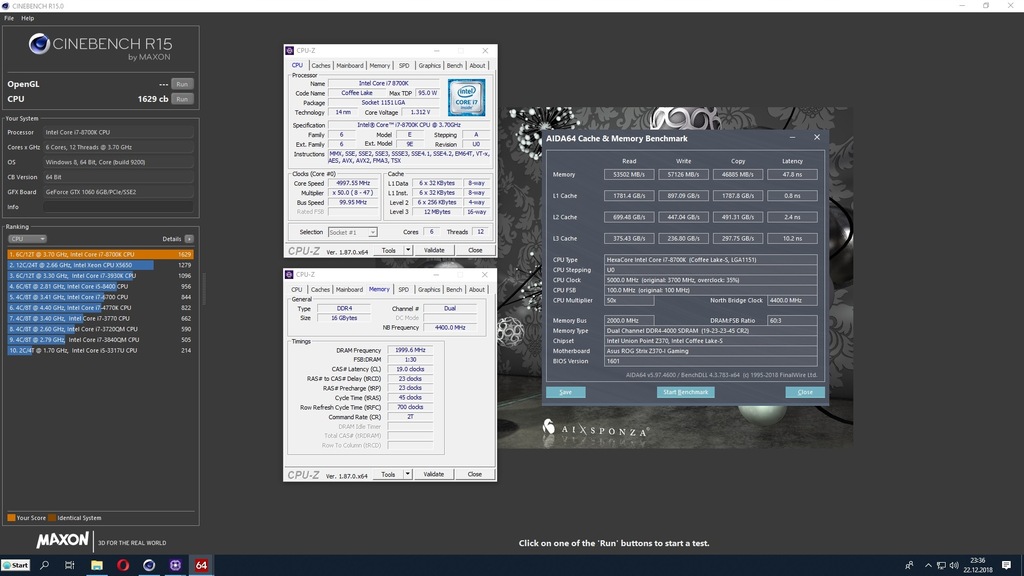Select ranking row Core i5-3317U CPU
This screenshot has width=1024, height=576.
pyautogui.click(x=101, y=351)
